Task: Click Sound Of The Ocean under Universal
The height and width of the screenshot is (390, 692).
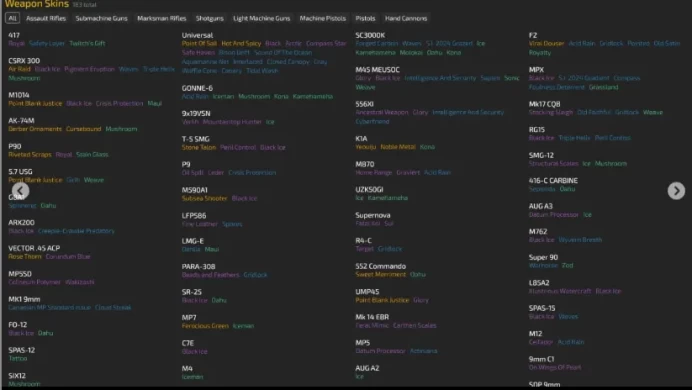Action: click(283, 52)
